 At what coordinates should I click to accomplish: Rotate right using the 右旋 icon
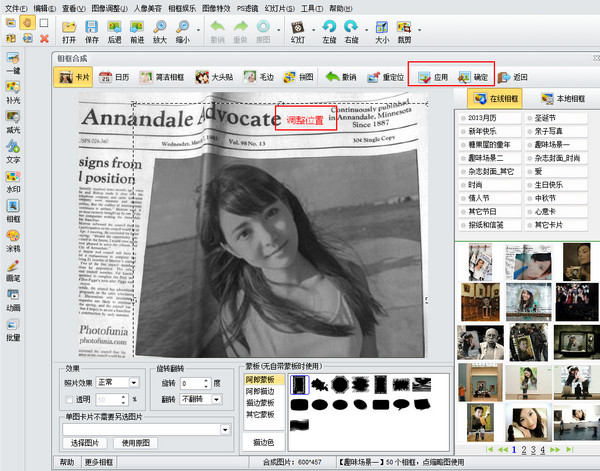pyautogui.click(x=351, y=31)
